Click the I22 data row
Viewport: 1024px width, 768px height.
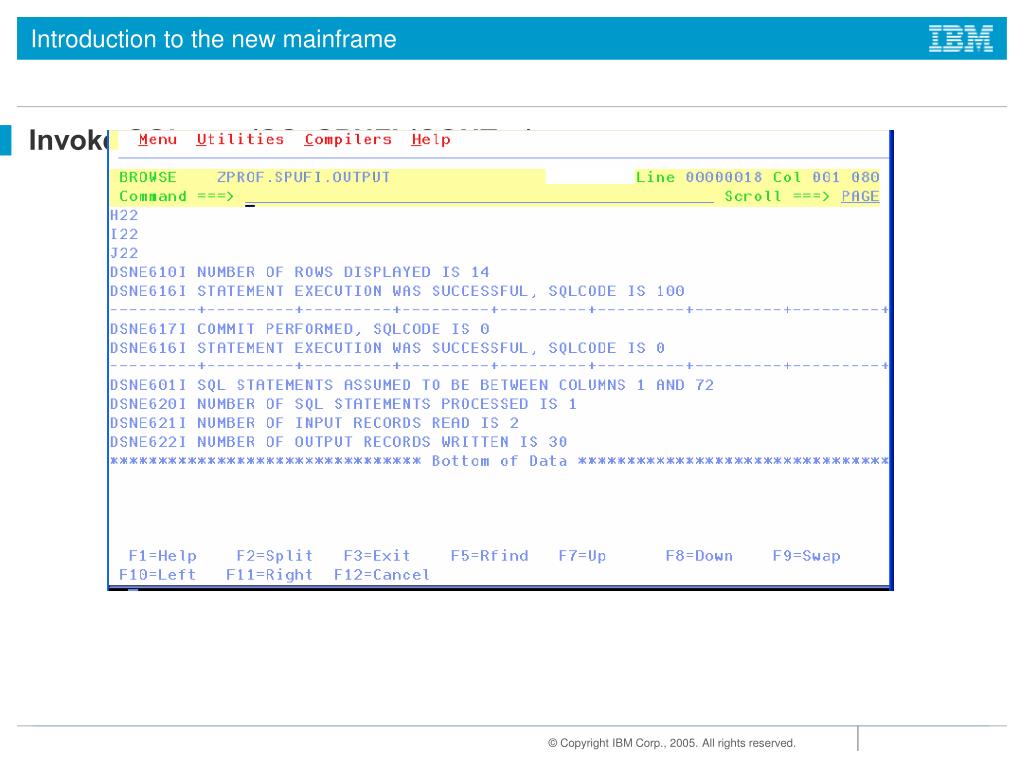124,234
